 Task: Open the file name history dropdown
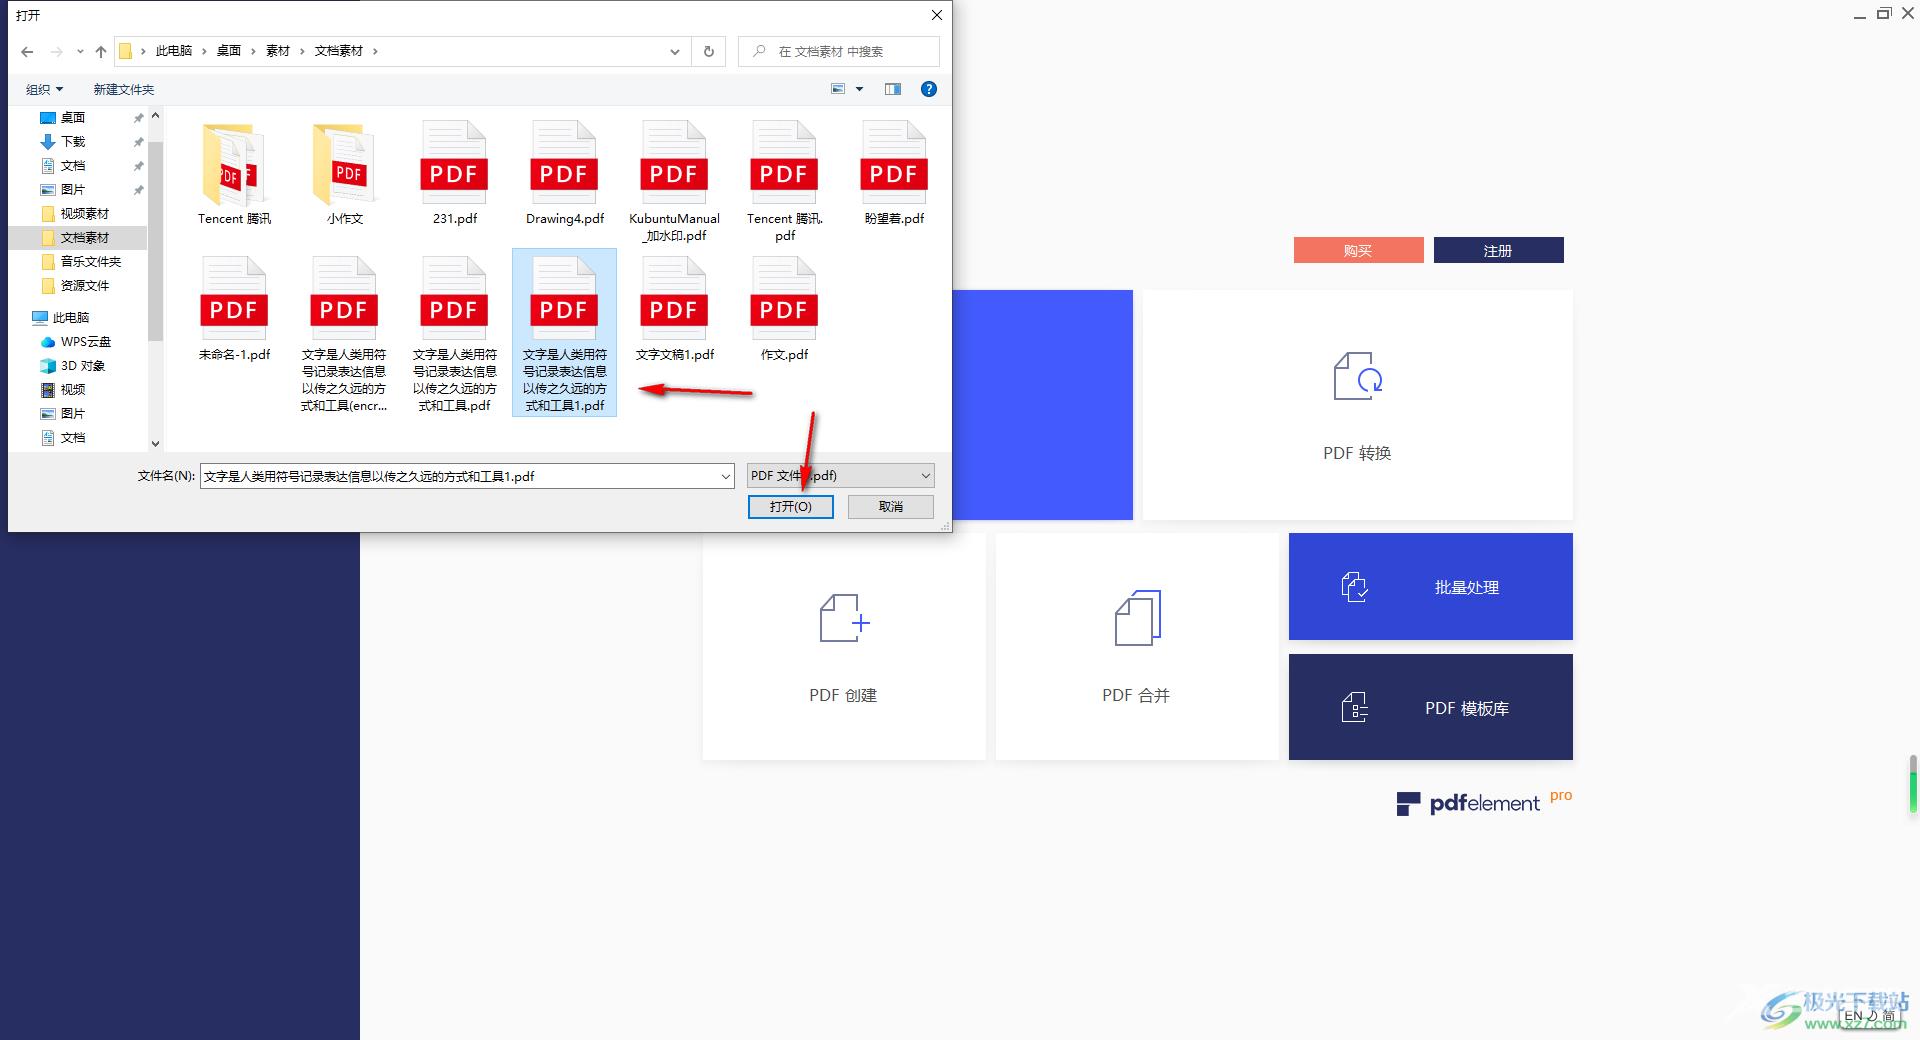point(726,476)
